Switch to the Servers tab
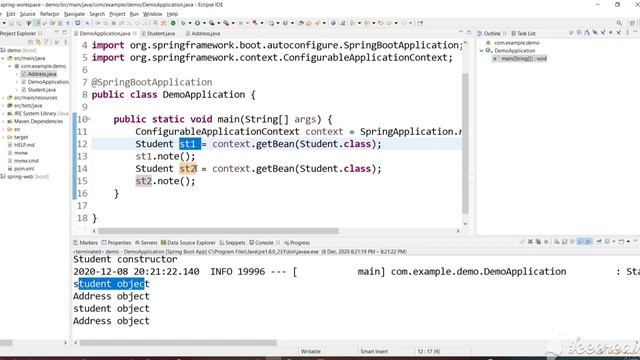This screenshot has width=640, height=360. [x=146, y=242]
